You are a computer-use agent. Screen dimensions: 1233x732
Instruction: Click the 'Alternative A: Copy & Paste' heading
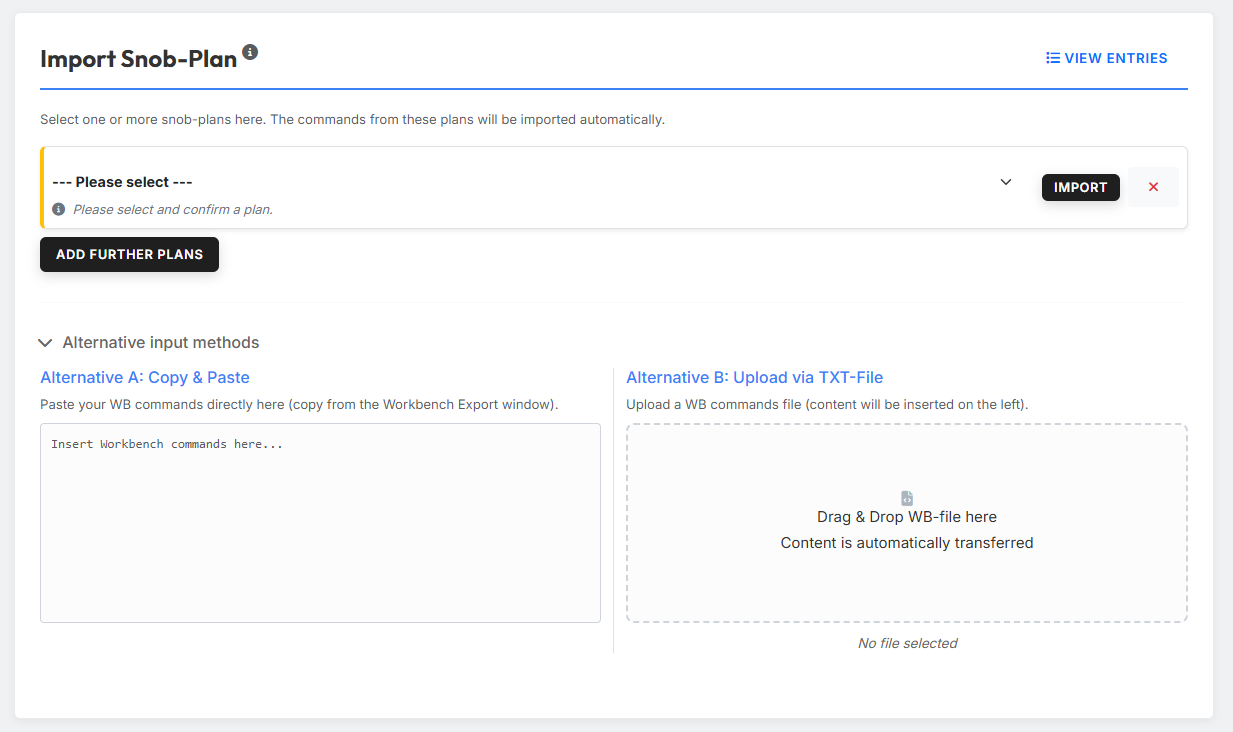pyautogui.click(x=145, y=378)
